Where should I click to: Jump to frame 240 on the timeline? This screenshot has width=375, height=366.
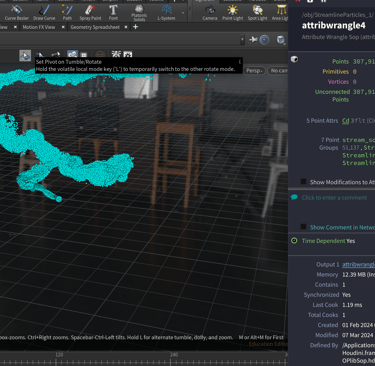174,354
